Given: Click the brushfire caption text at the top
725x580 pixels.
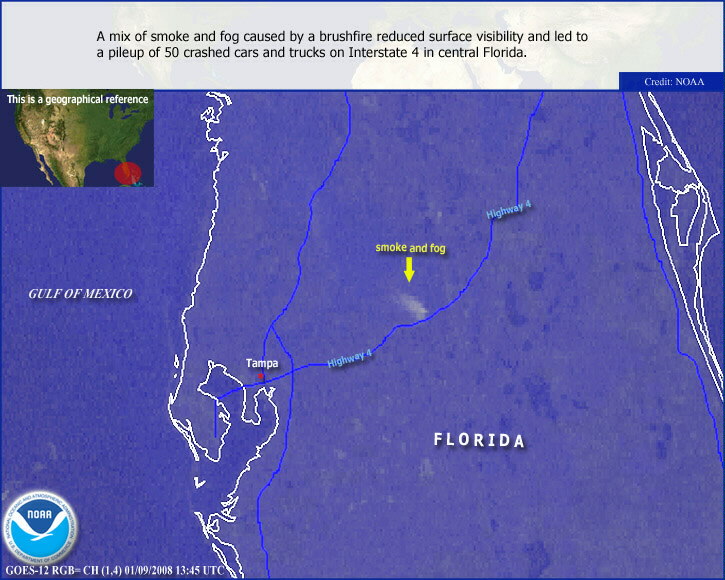Looking at the screenshot, I should pos(342,43).
